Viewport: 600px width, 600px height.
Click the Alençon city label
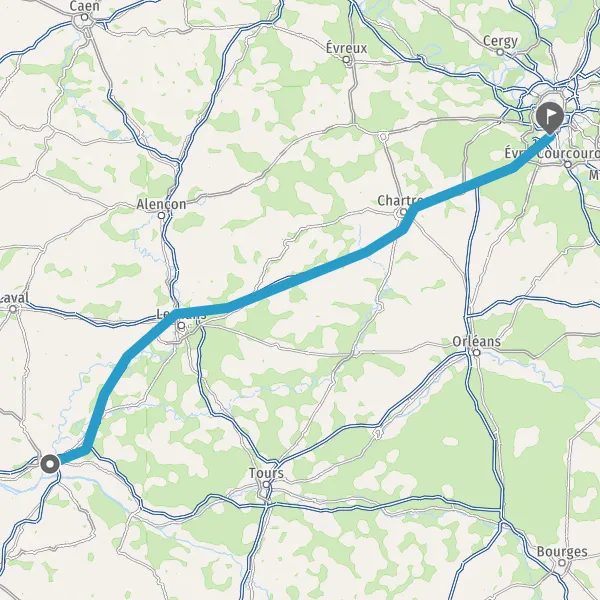[x=161, y=204]
